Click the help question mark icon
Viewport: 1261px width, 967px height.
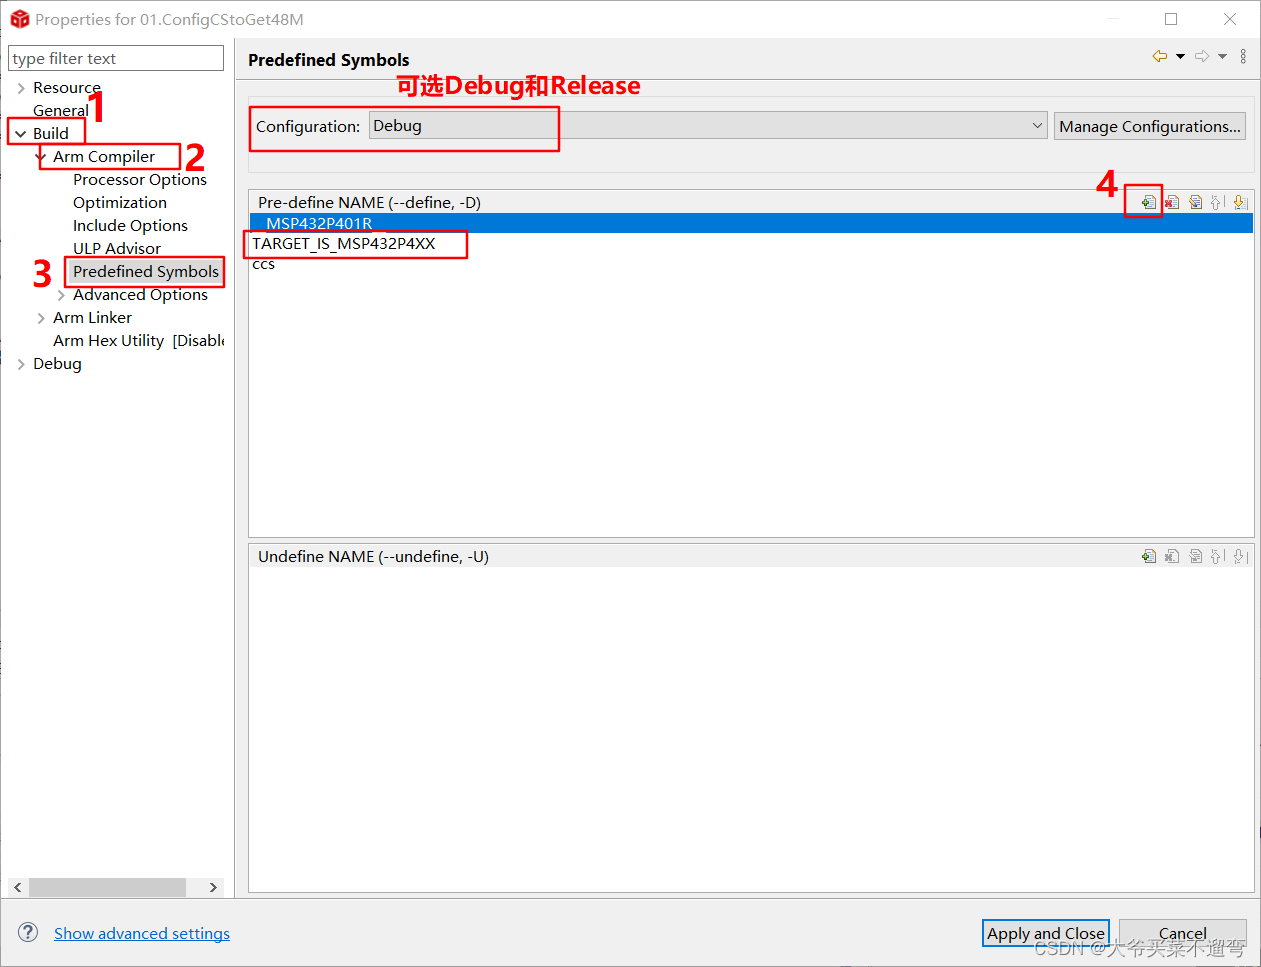27,932
